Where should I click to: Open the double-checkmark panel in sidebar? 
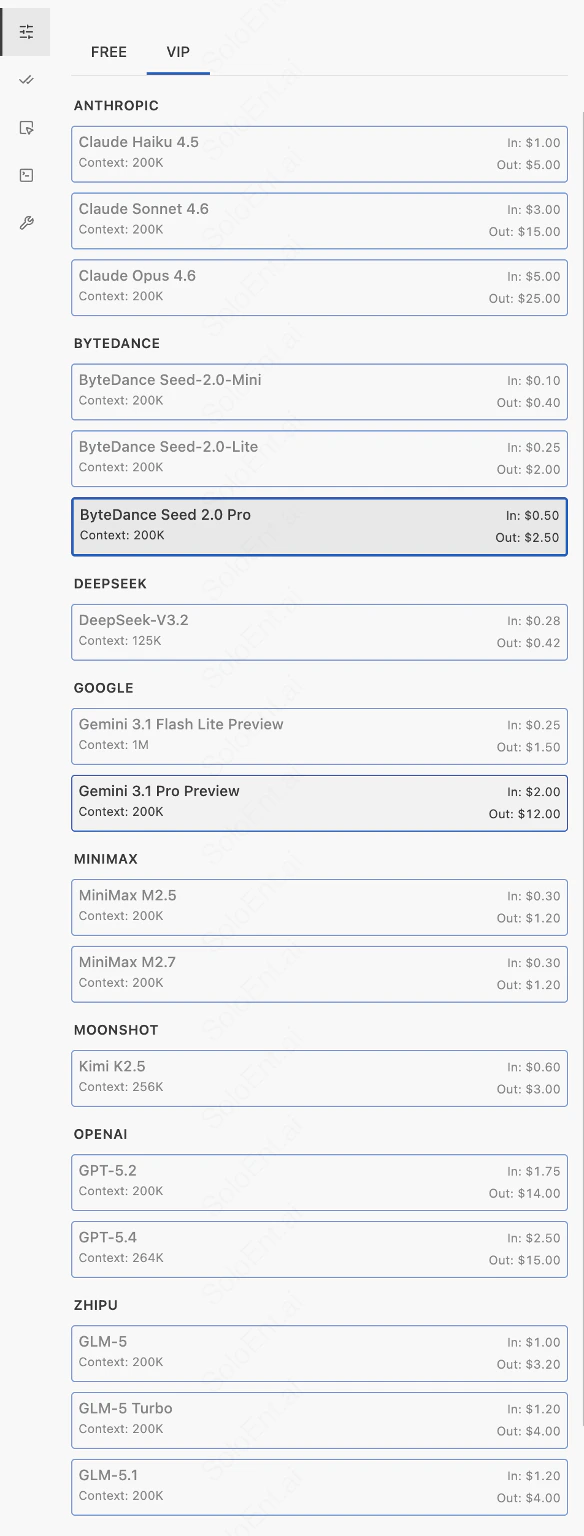24,79
